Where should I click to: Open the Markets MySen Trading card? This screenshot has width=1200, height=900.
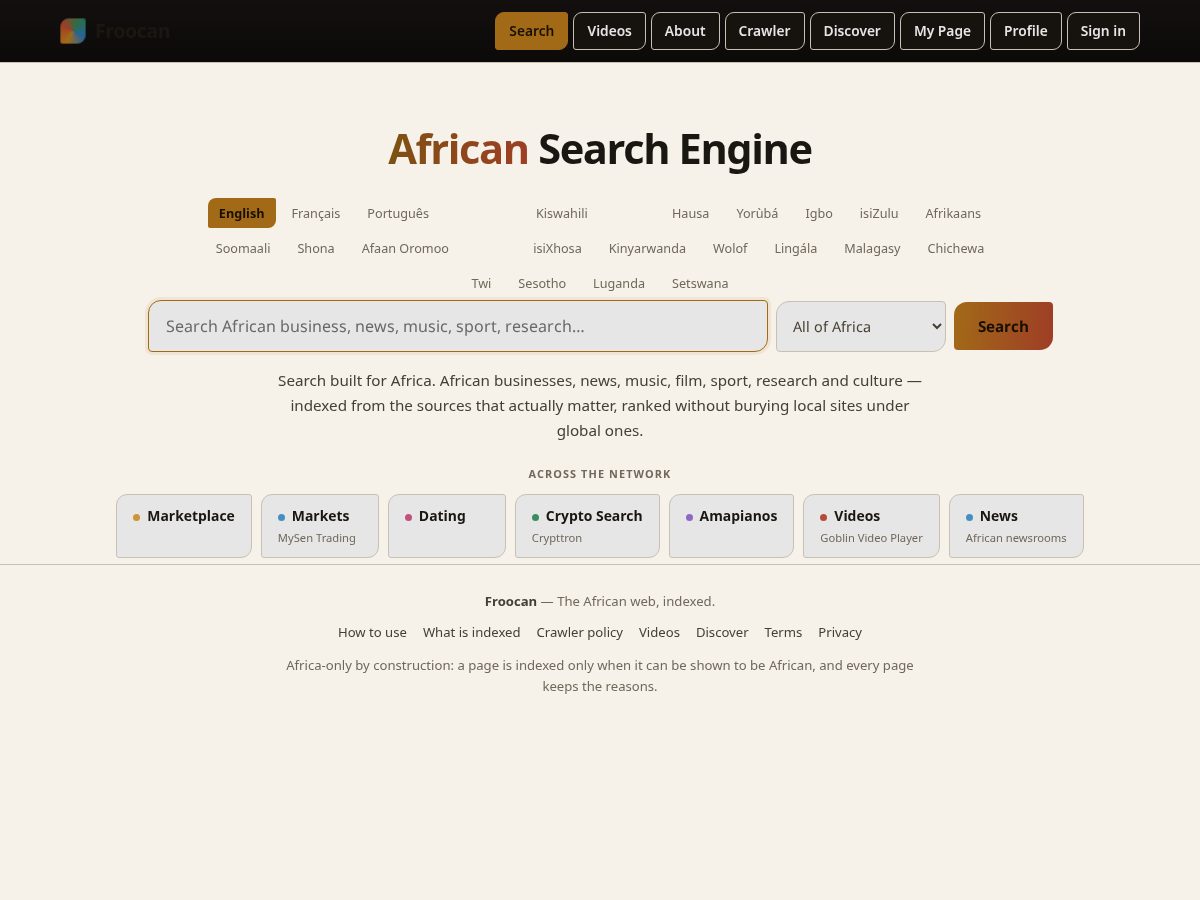point(320,526)
